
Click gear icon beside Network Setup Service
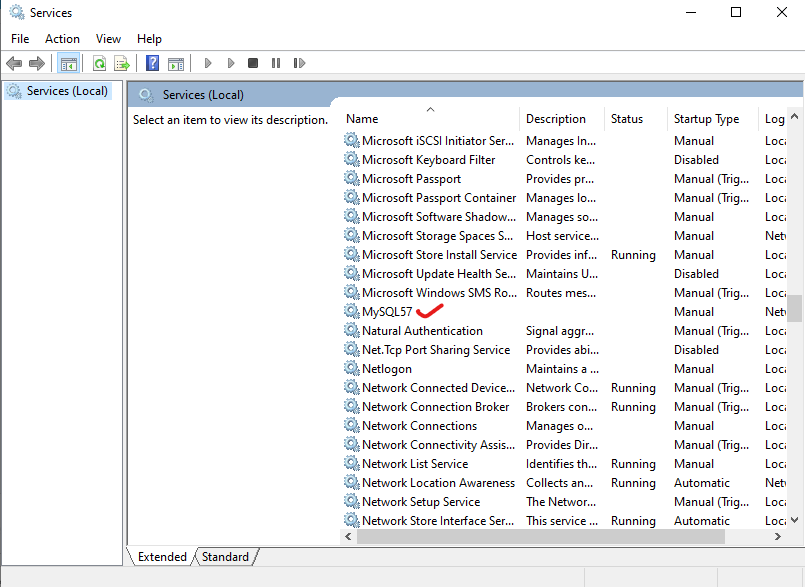pos(352,501)
